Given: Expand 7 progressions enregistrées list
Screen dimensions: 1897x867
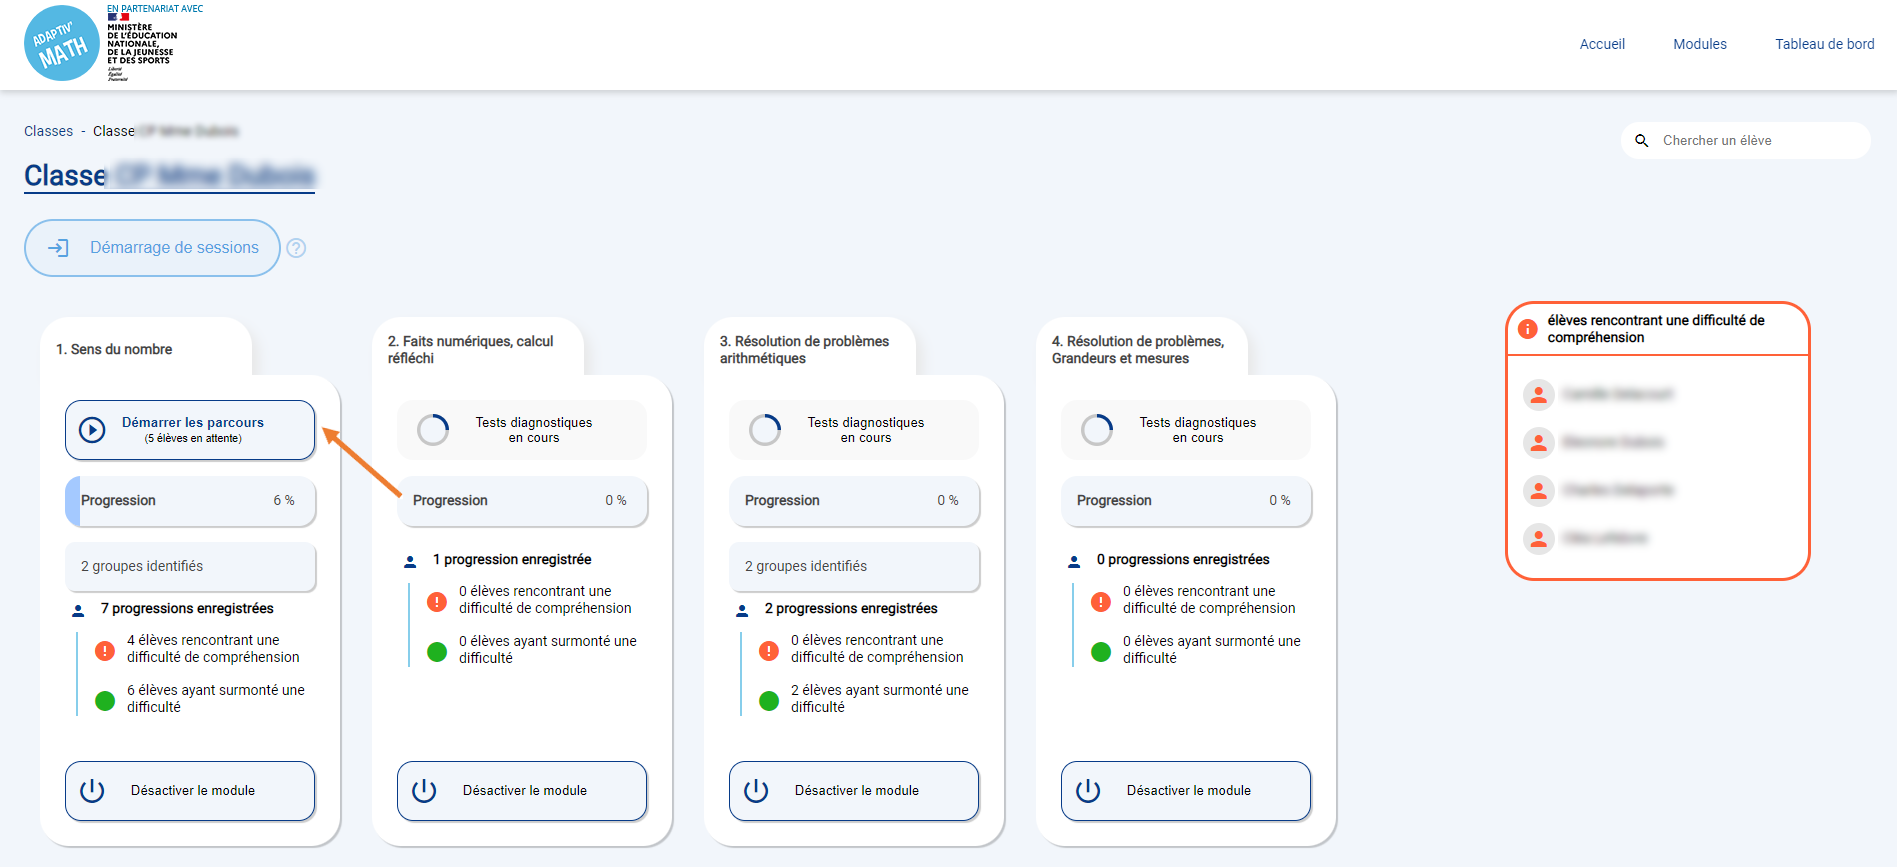Looking at the screenshot, I should (x=187, y=608).
